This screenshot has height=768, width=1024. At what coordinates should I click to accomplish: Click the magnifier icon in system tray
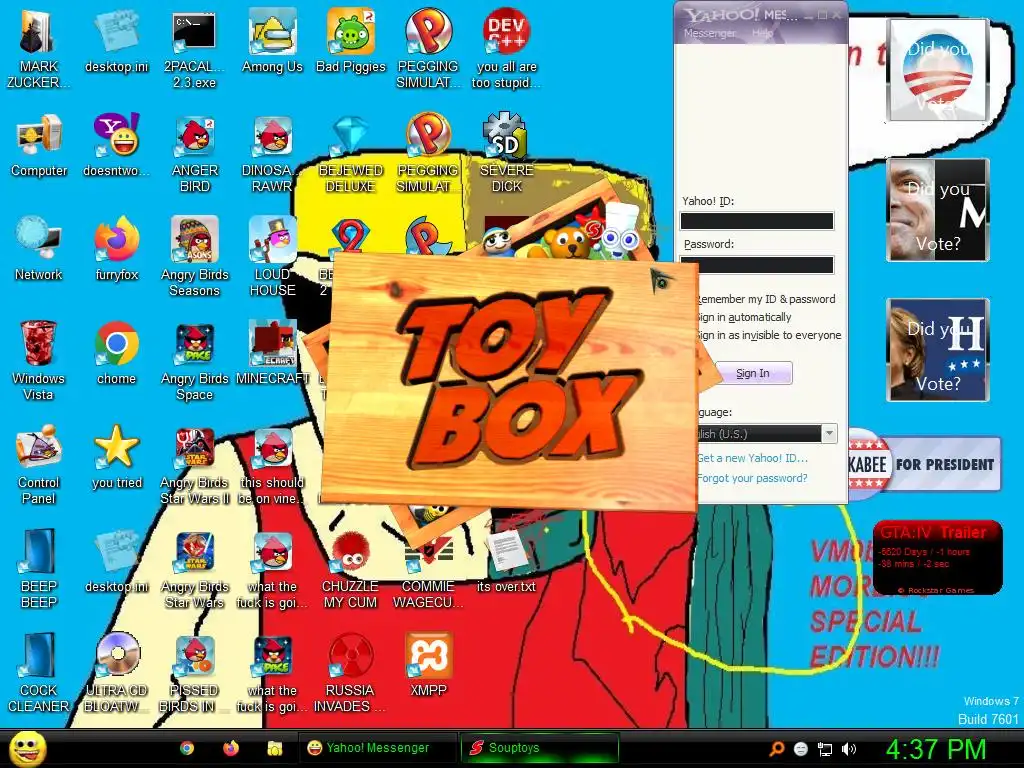coord(776,749)
